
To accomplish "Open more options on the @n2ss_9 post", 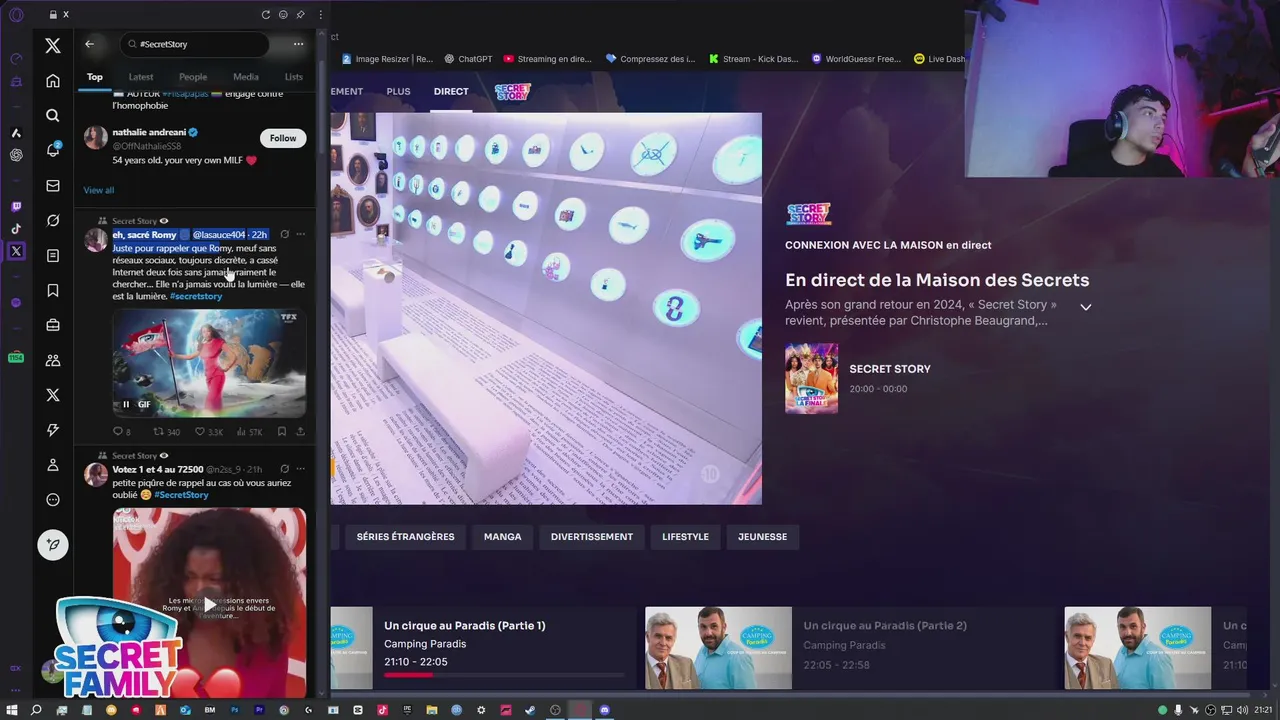I will 301,469.
